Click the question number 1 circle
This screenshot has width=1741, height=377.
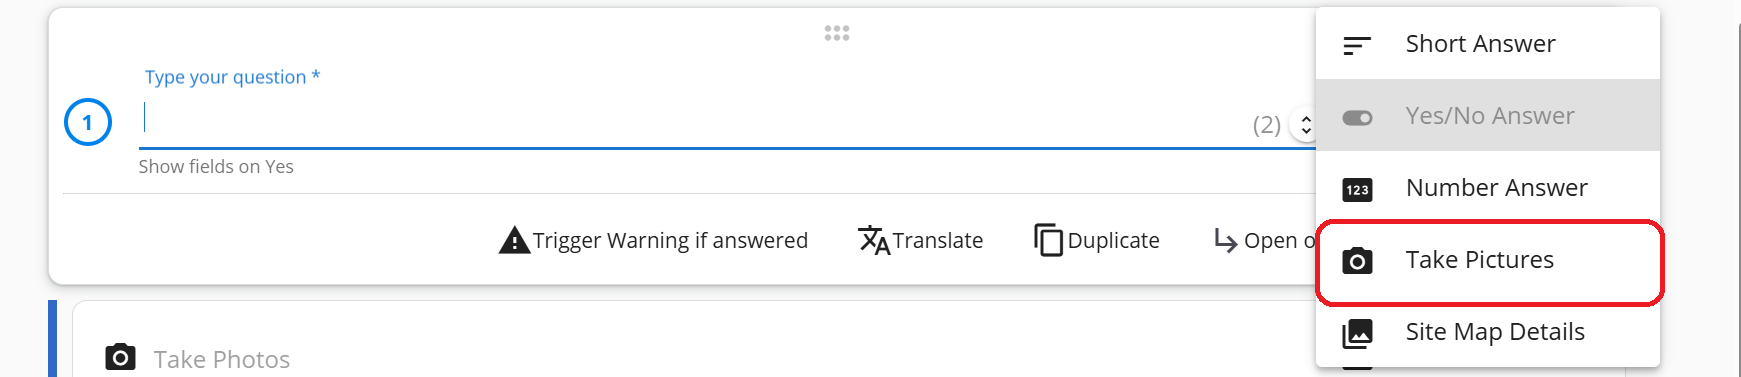[88, 122]
